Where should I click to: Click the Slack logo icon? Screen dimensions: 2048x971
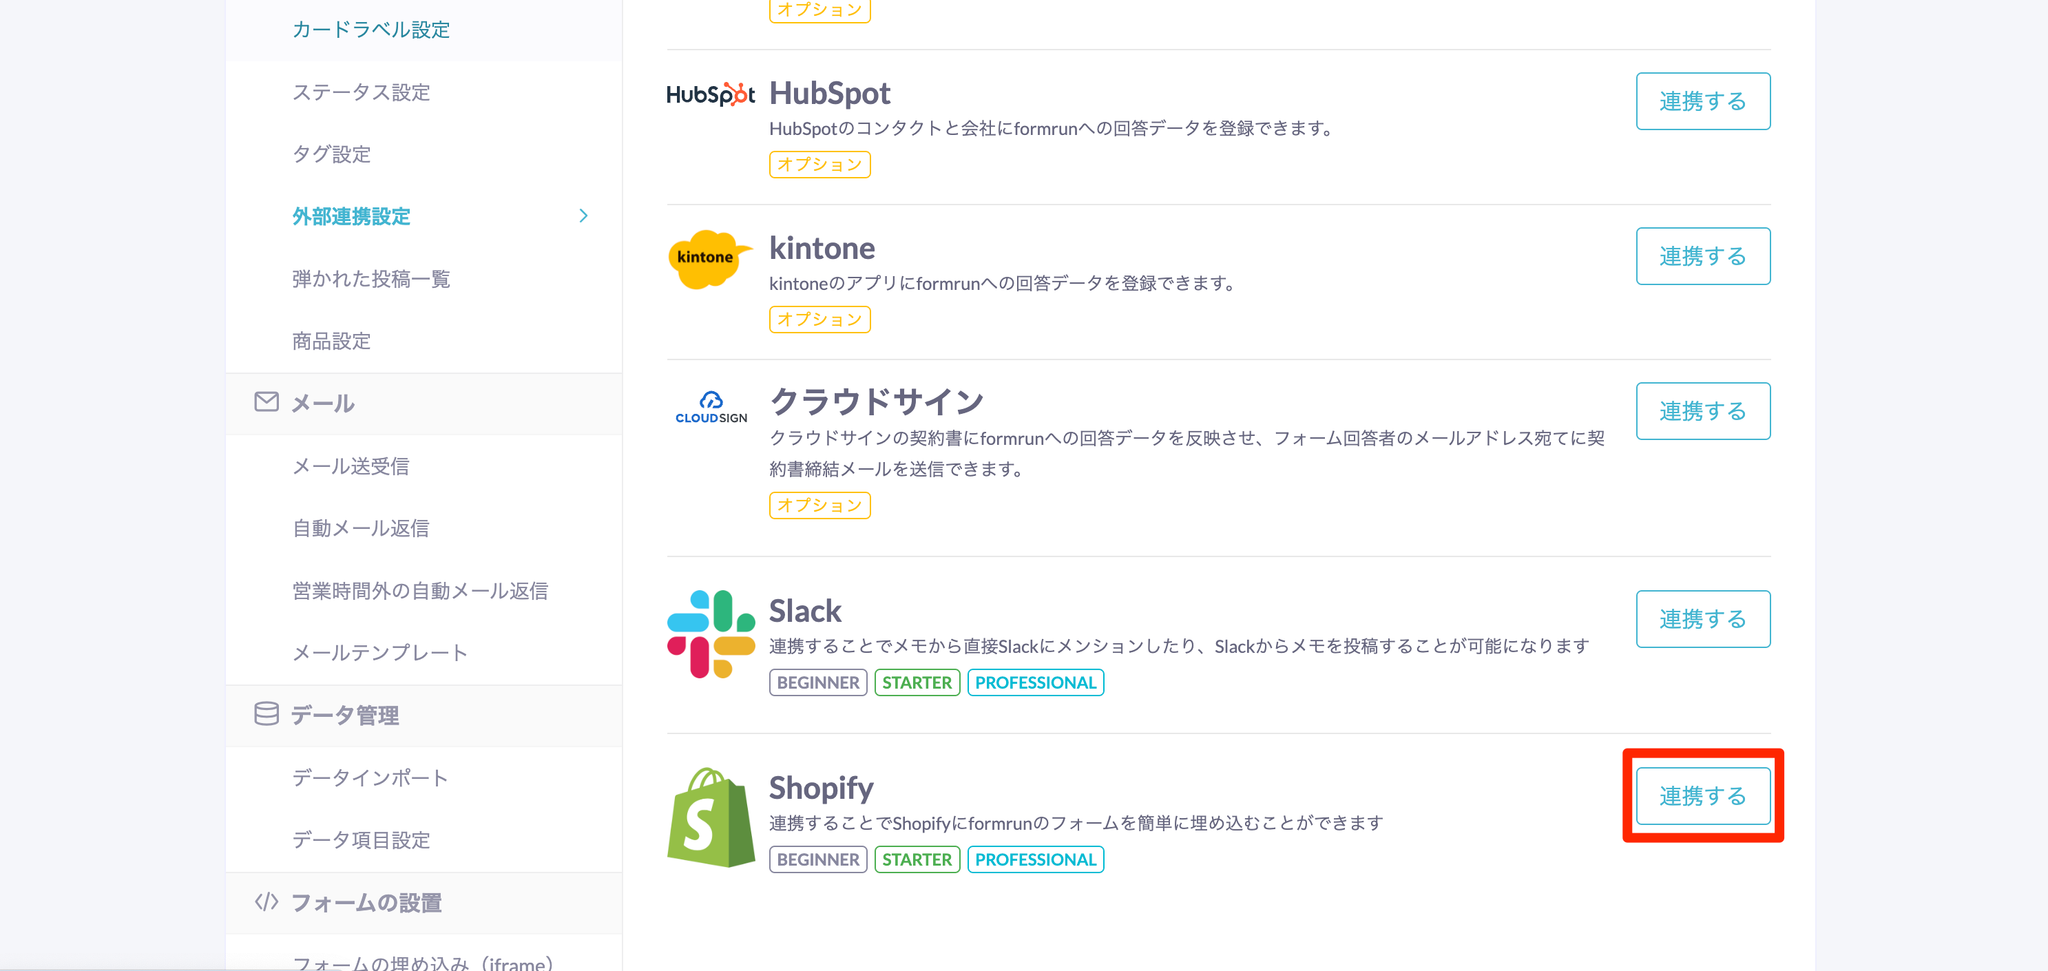(x=710, y=633)
